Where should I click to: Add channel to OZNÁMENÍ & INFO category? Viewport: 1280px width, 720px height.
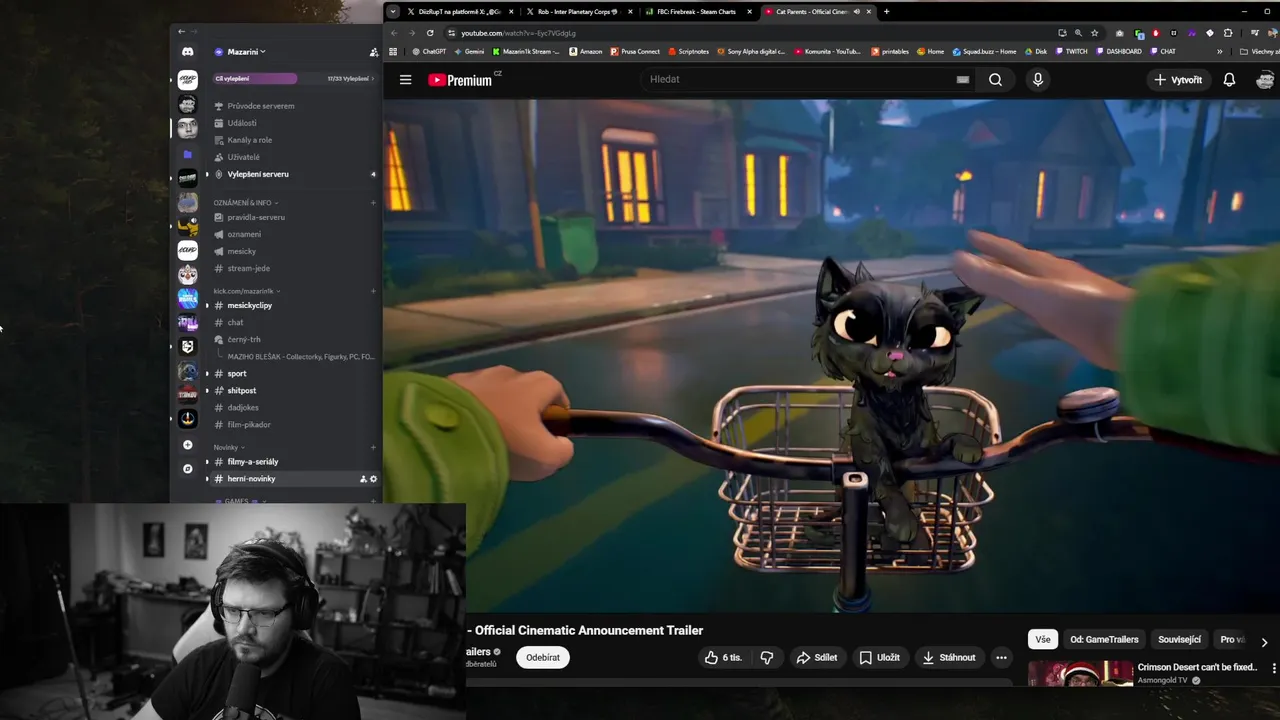(x=374, y=203)
